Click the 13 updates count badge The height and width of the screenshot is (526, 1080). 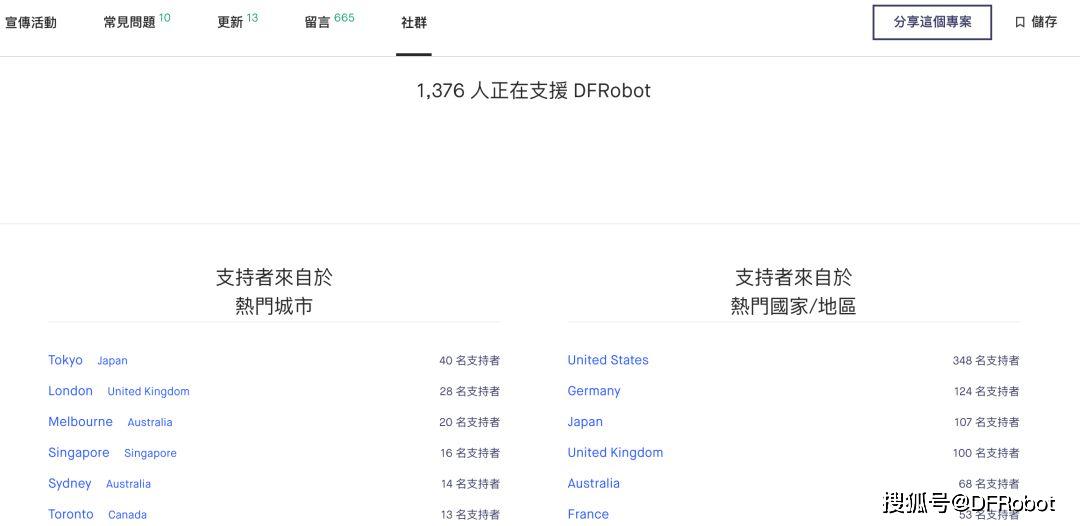[252, 17]
